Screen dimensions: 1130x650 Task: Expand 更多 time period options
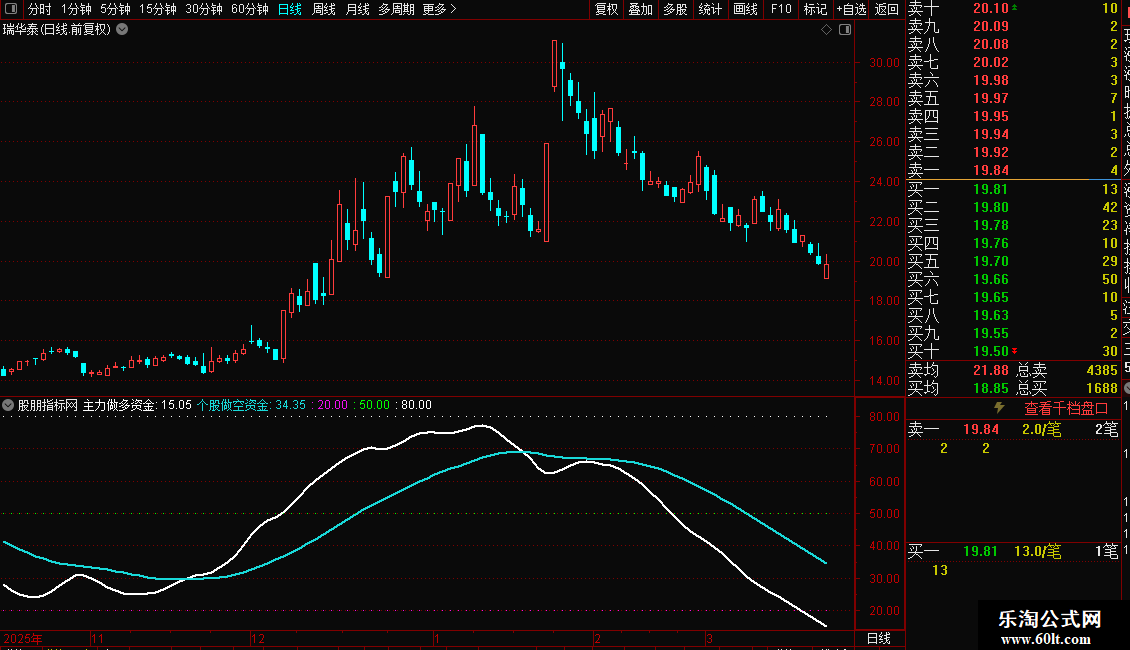[x=439, y=9]
